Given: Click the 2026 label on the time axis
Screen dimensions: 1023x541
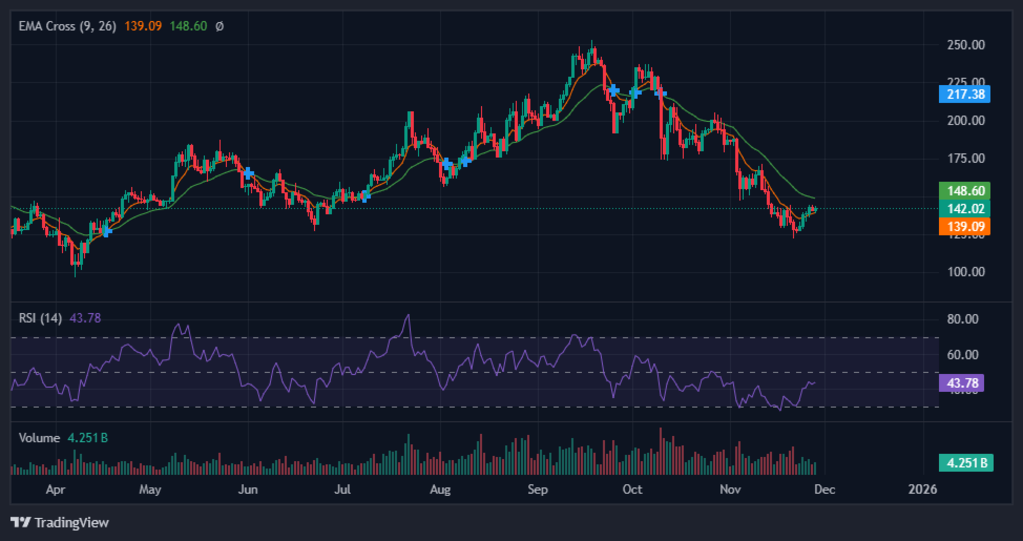Looking at the screenshot, I should click(922, 490).
